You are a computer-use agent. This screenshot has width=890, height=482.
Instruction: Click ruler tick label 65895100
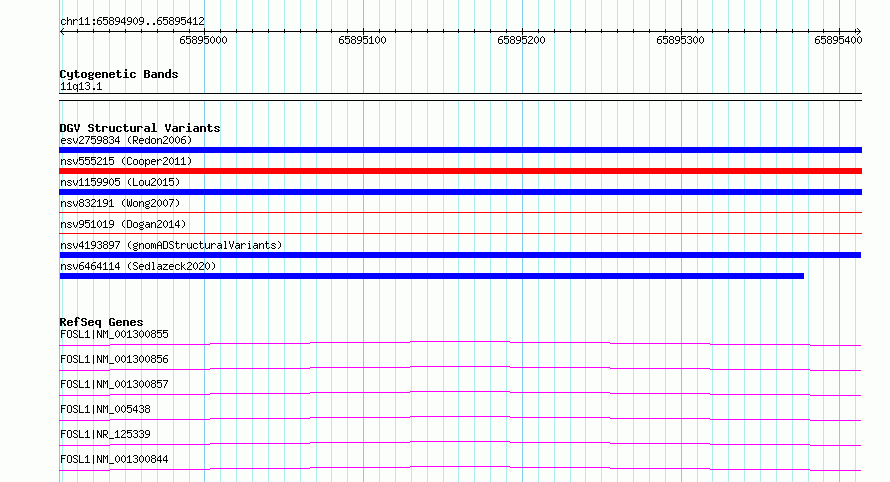(x=362, y=40)
